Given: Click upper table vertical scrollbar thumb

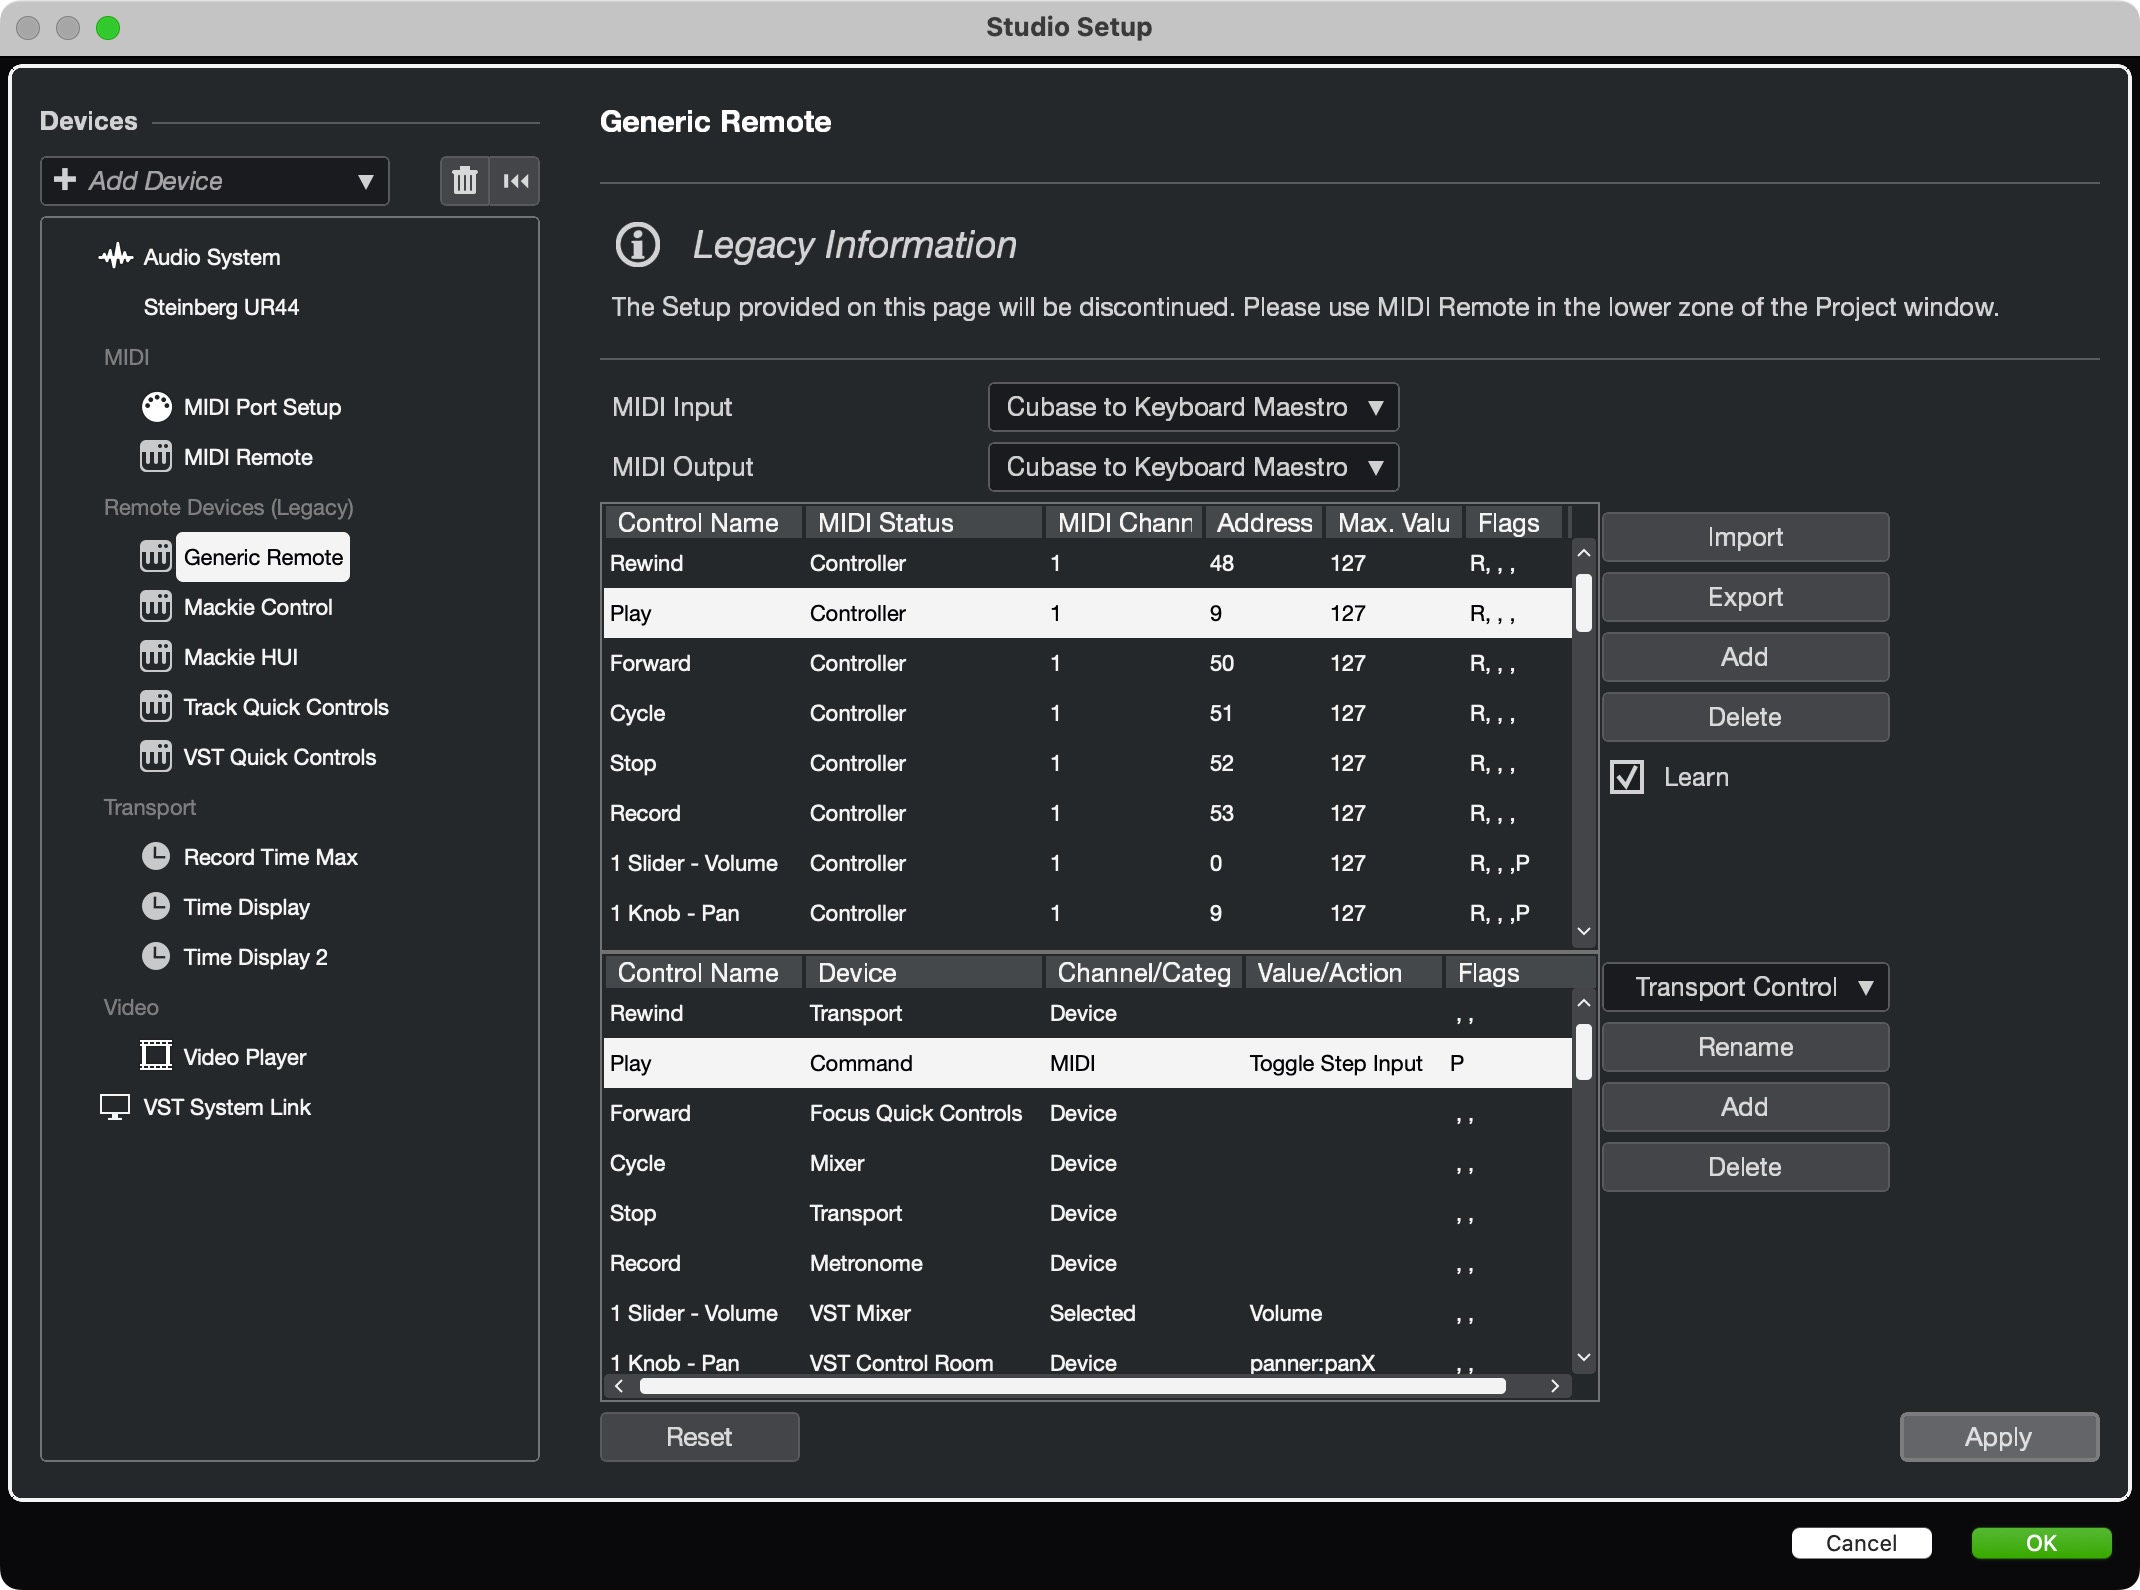Looking at the screenshot, I should [x=1583, y=603].
